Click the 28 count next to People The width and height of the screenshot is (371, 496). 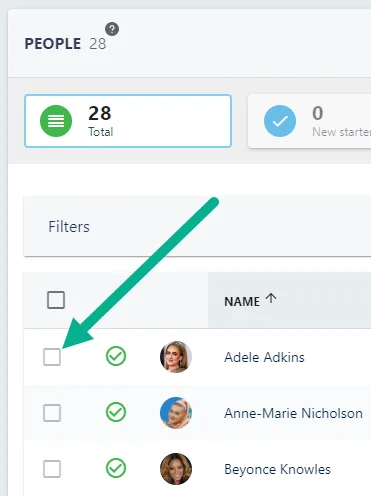97,44
